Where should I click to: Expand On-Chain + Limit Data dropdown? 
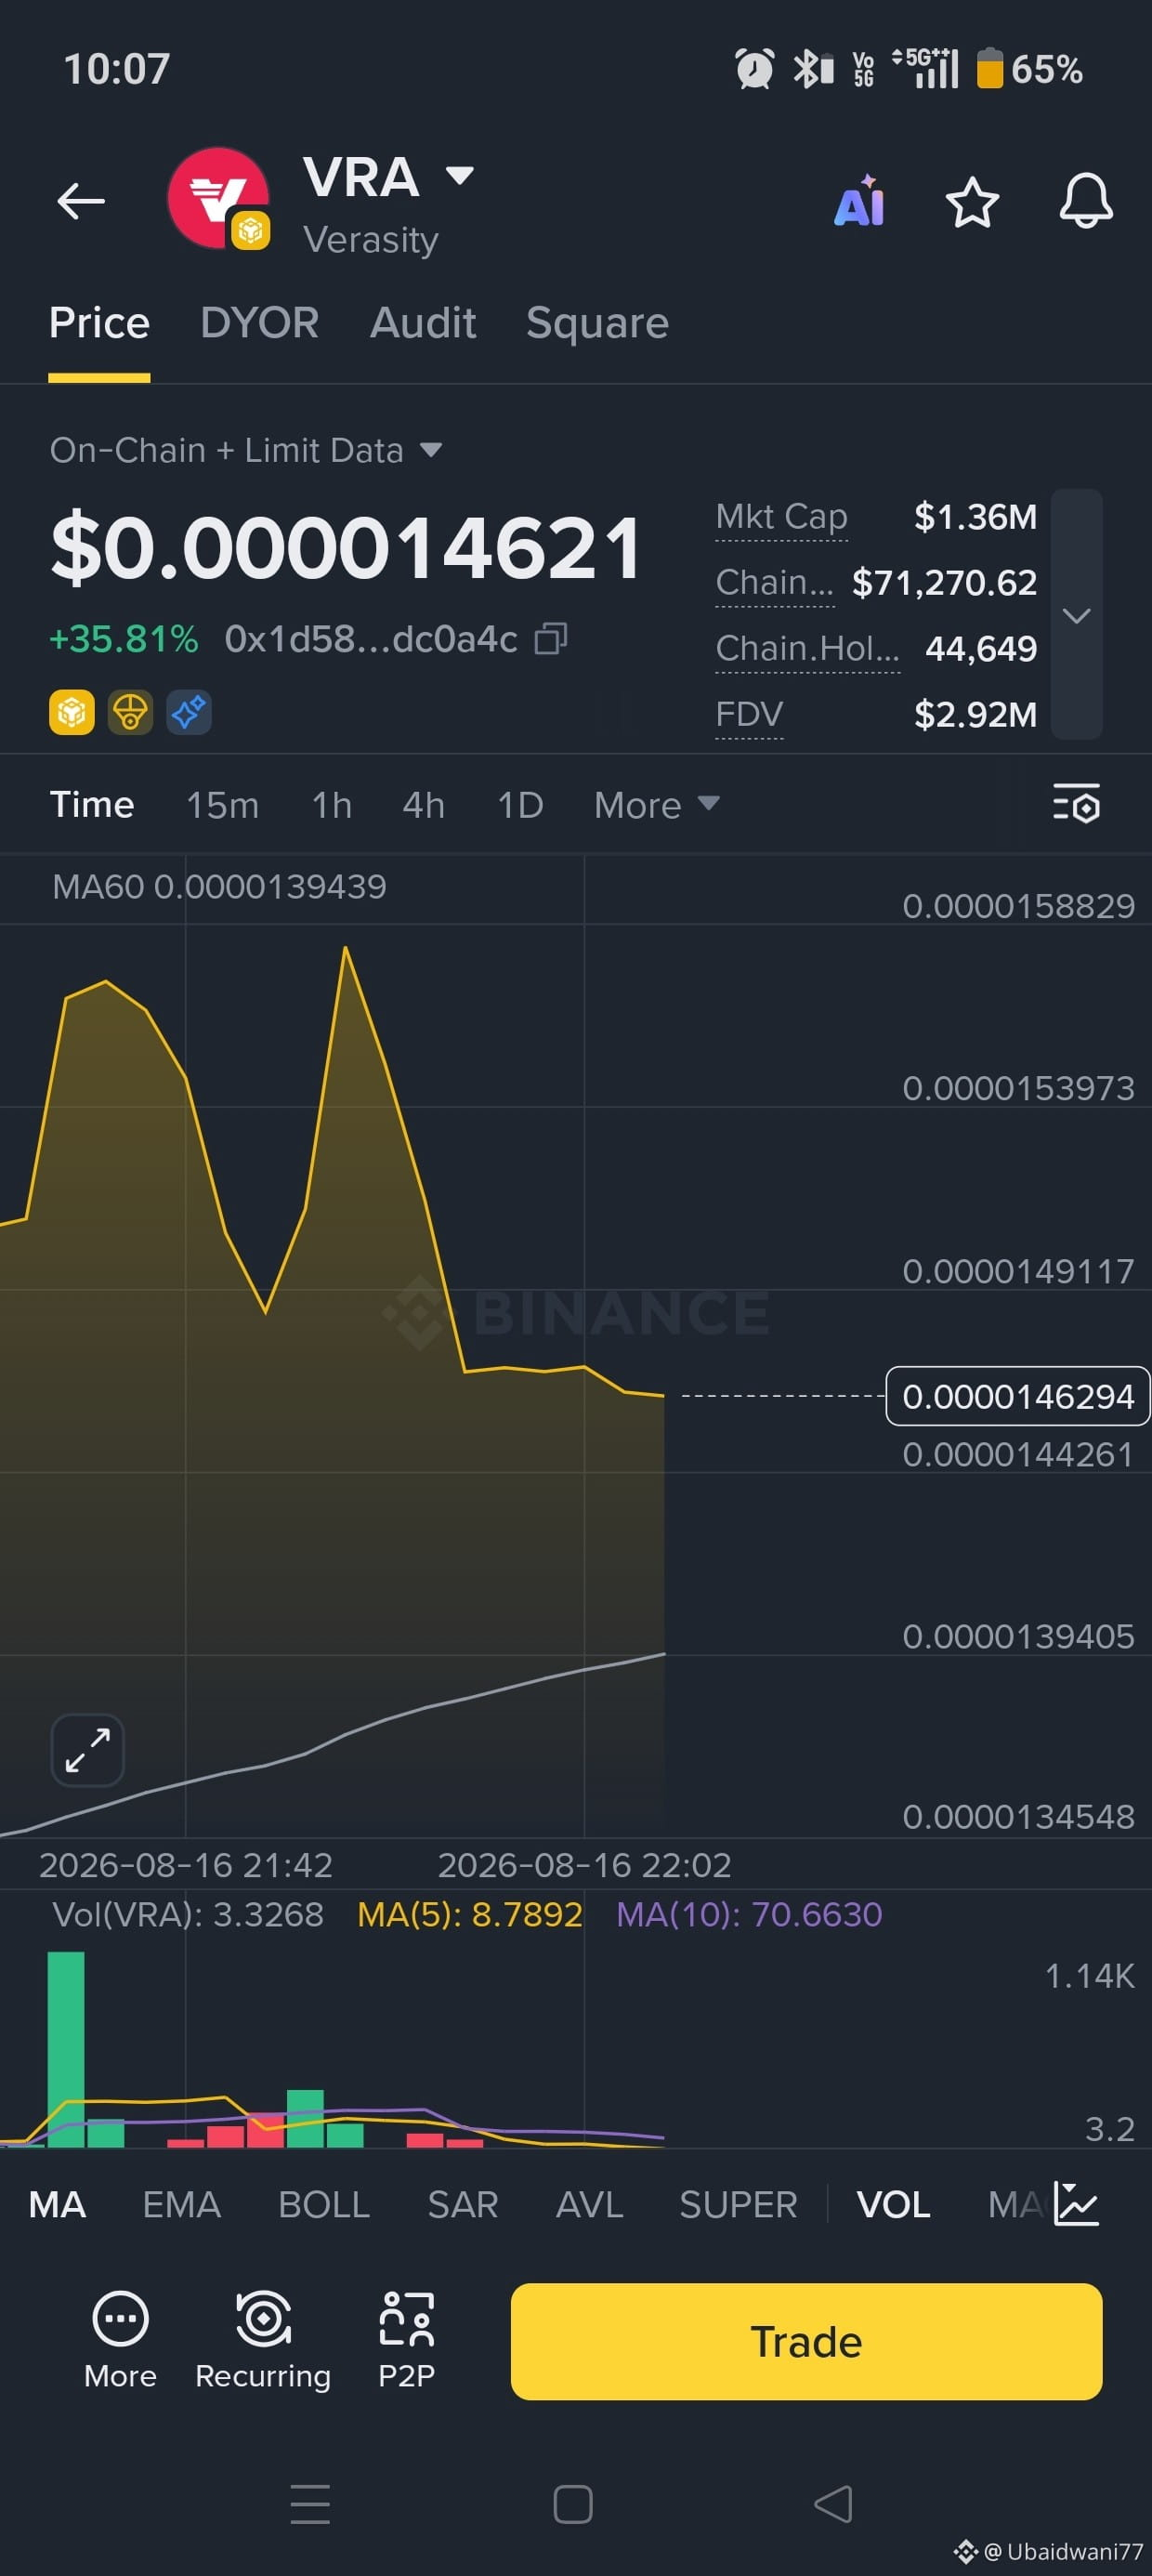[246, 450]
